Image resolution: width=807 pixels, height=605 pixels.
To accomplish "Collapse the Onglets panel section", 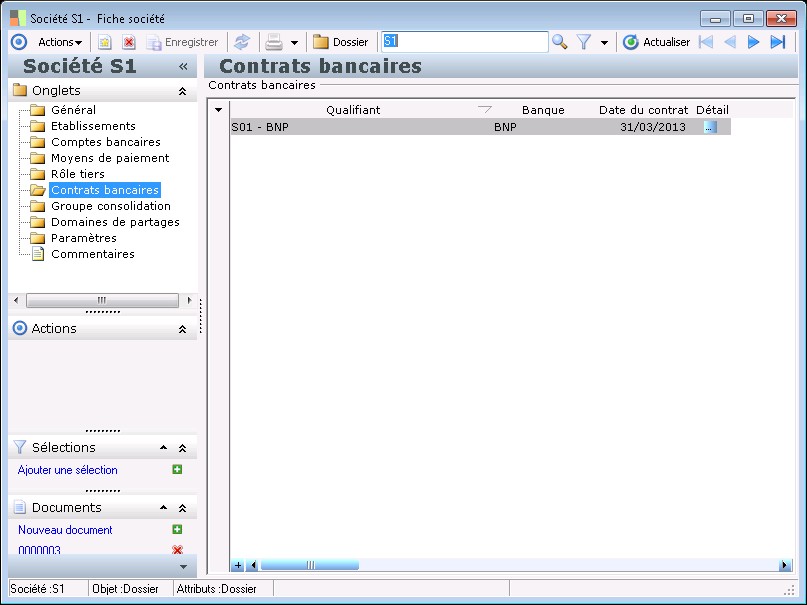I will [182, 91].
